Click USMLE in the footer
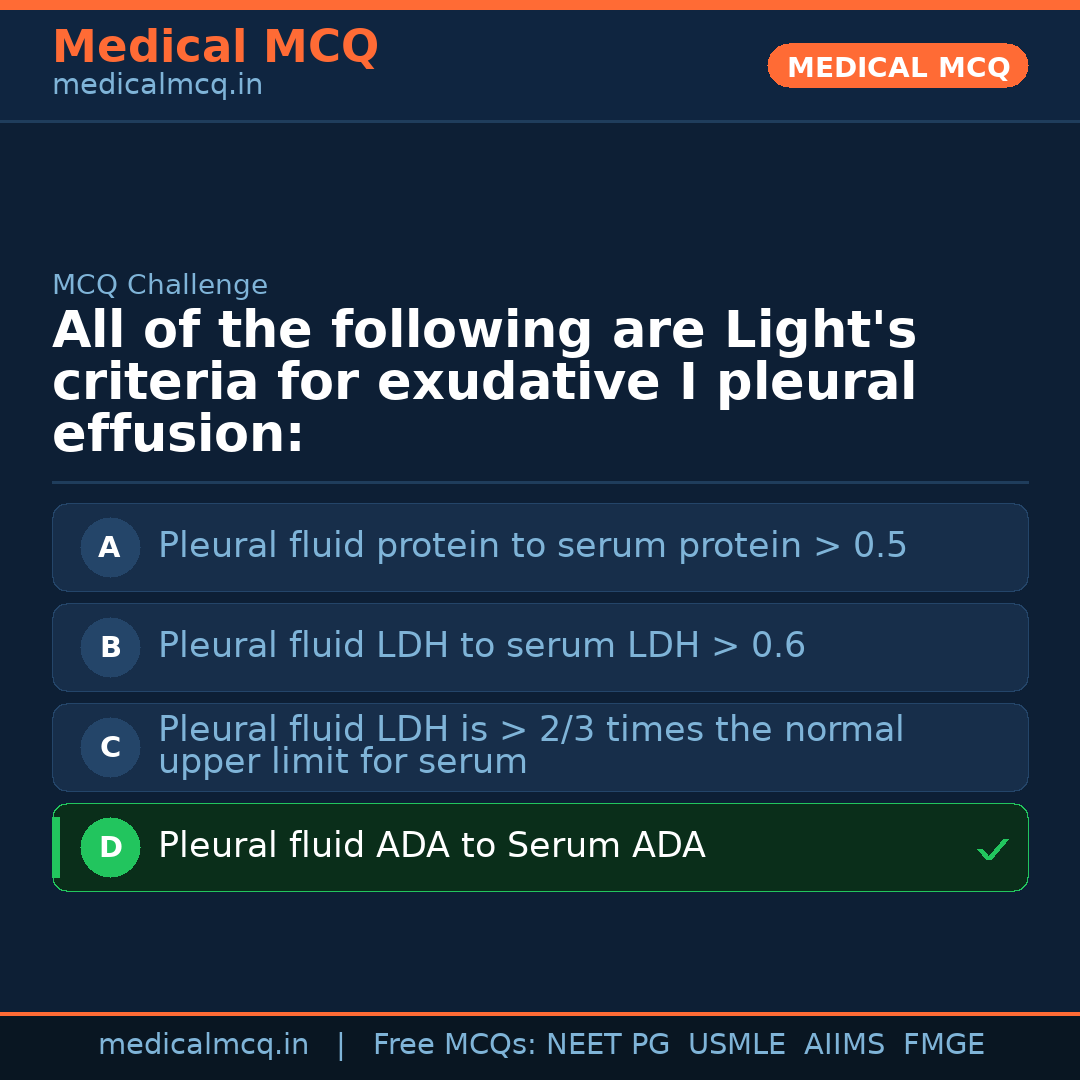Screen dimensions: 1080x1080 [x=736, y=1045]
